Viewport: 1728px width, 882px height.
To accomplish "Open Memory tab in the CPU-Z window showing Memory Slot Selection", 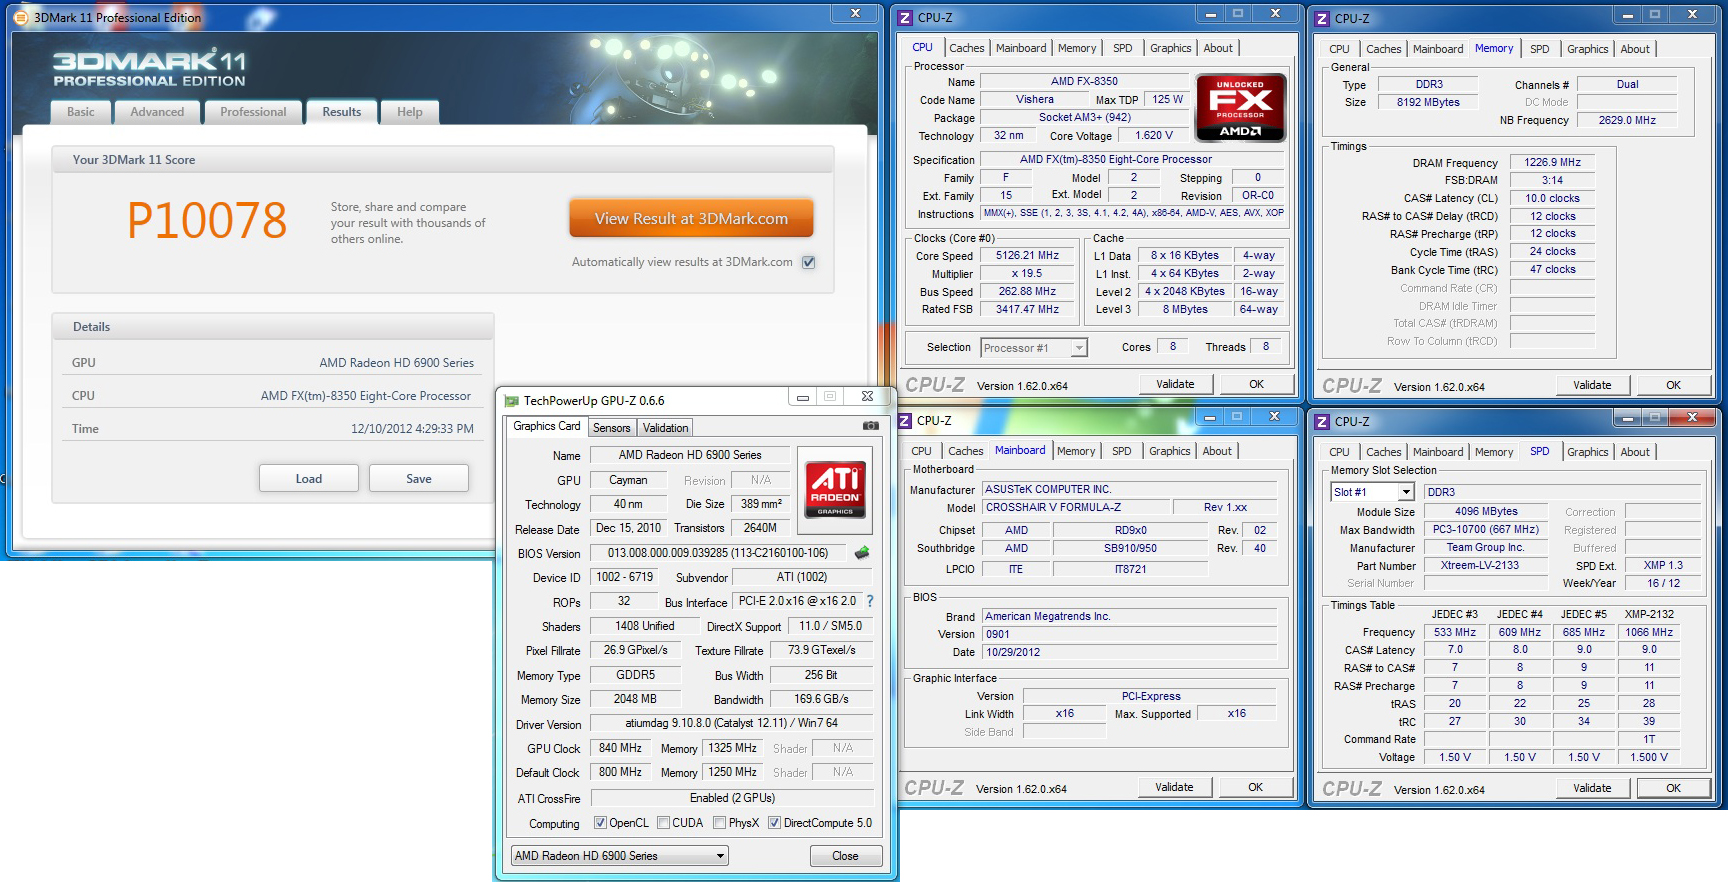I will pos(1494,452).
